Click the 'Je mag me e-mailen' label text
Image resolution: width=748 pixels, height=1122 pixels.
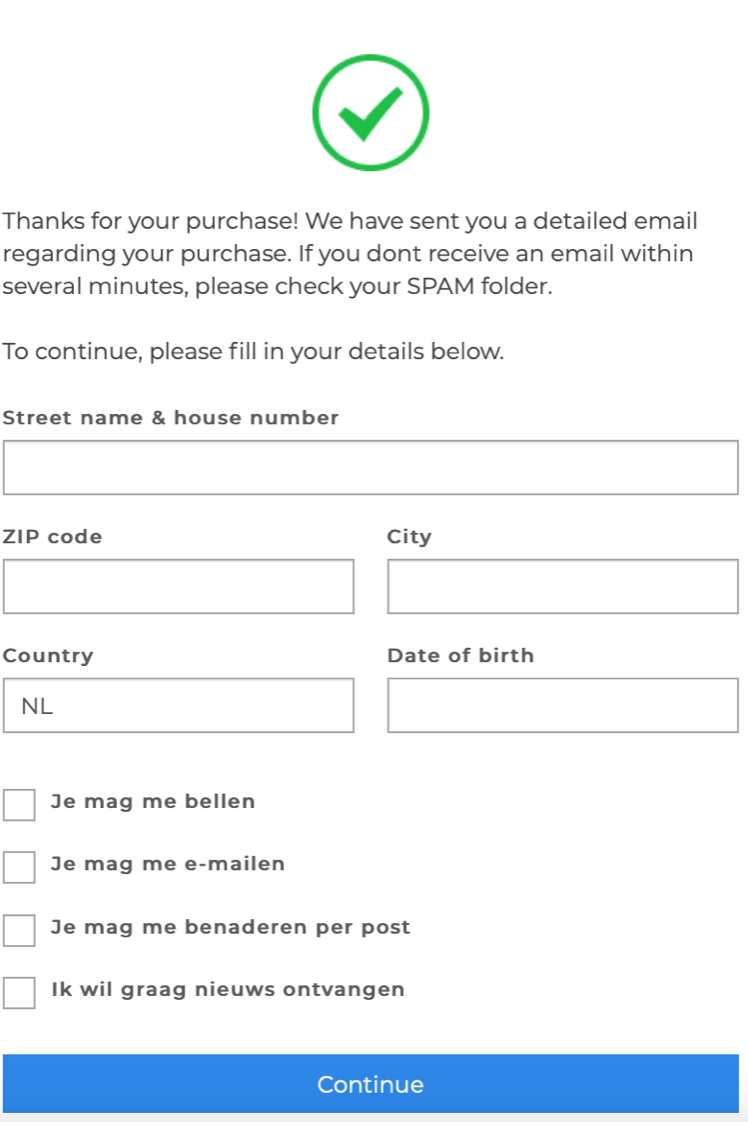click(168, 864)
